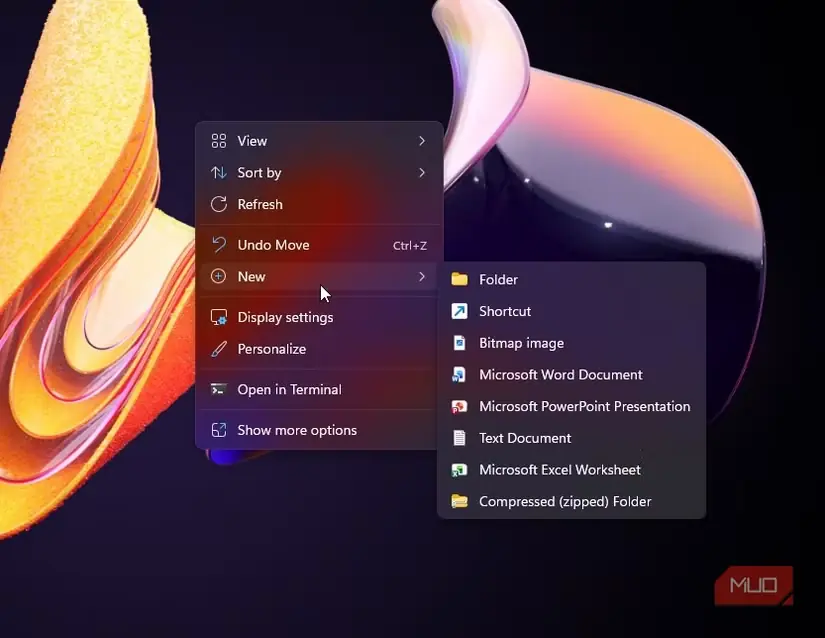
Task: Create a new Microsoft Excel Worksheet
Action: [571, 470]
